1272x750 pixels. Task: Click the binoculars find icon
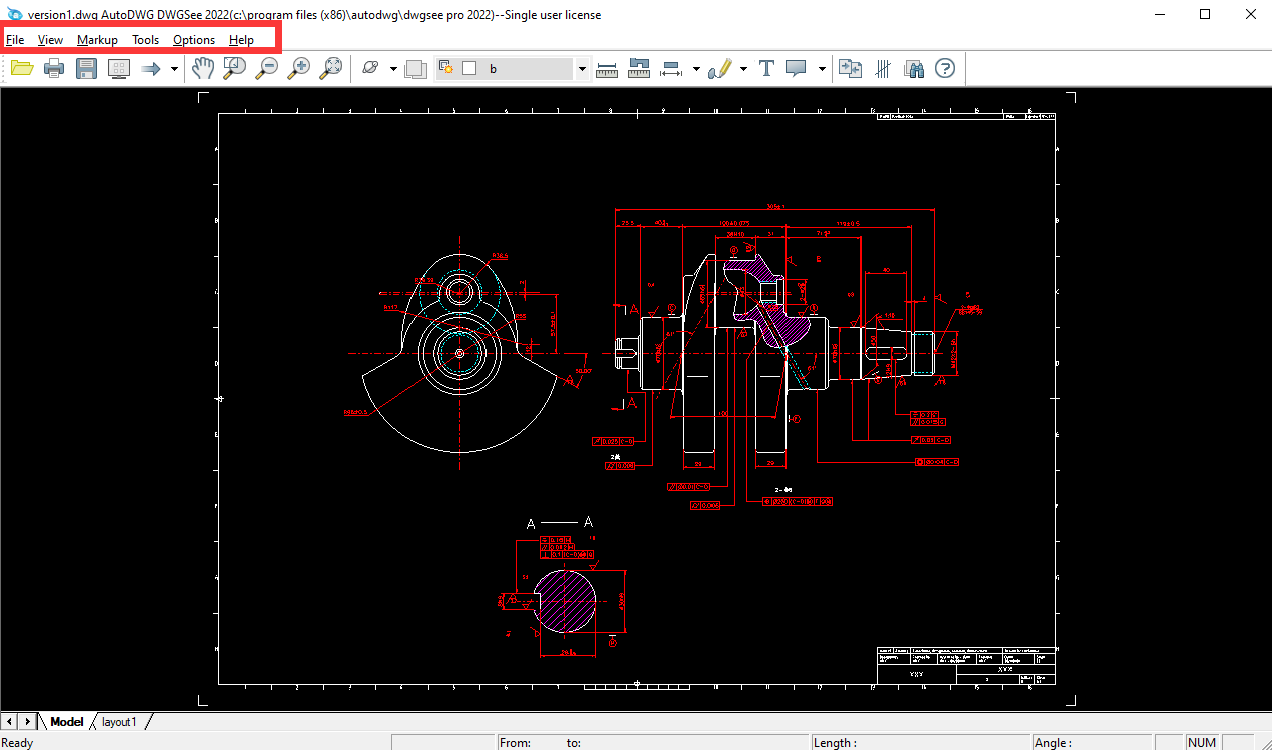(x=914, y=68)
